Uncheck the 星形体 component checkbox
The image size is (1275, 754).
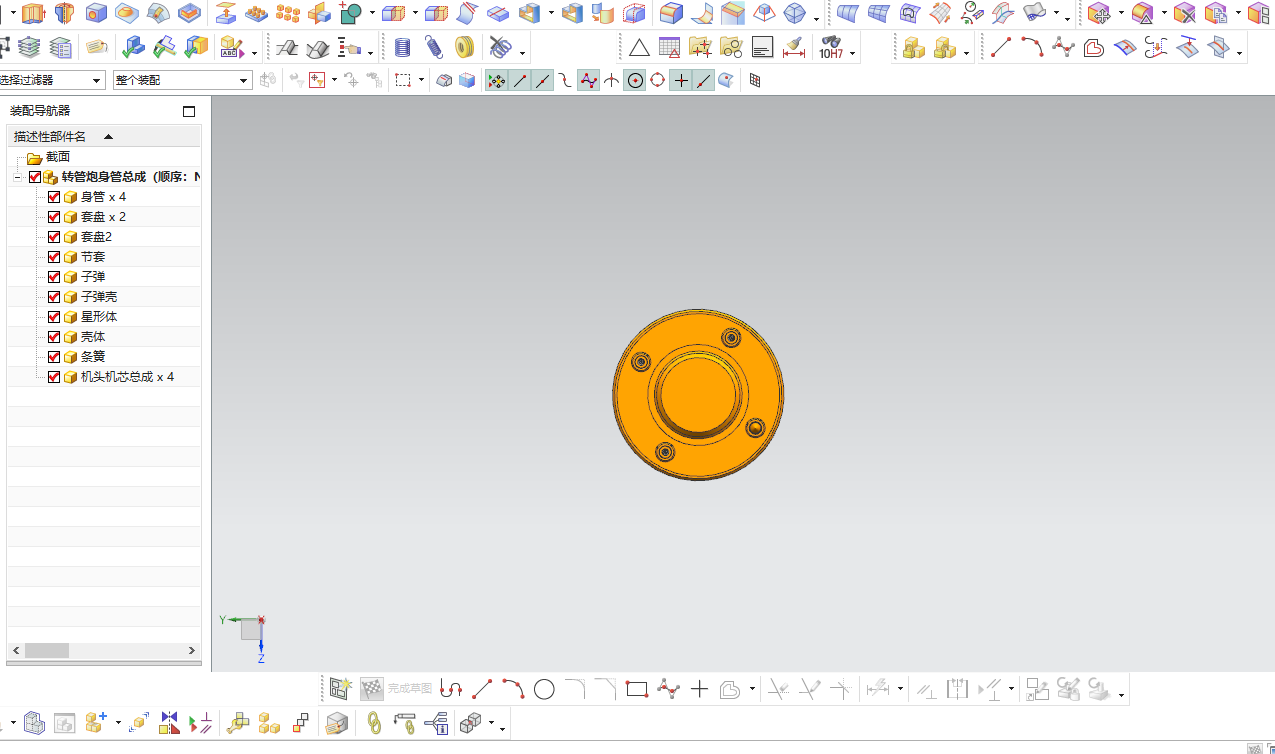click(x=54, y=317)
